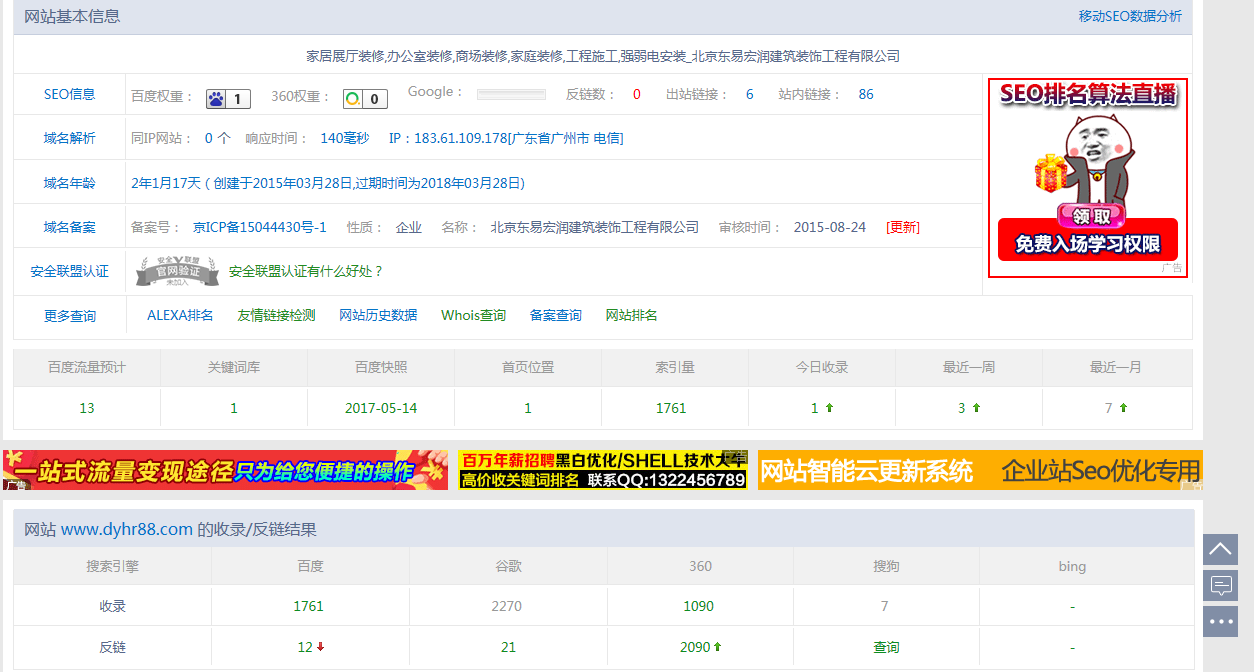Click internal links count 86
Image resolution: width=1254 pixels, height=672 pixels.
pos(866,94)
